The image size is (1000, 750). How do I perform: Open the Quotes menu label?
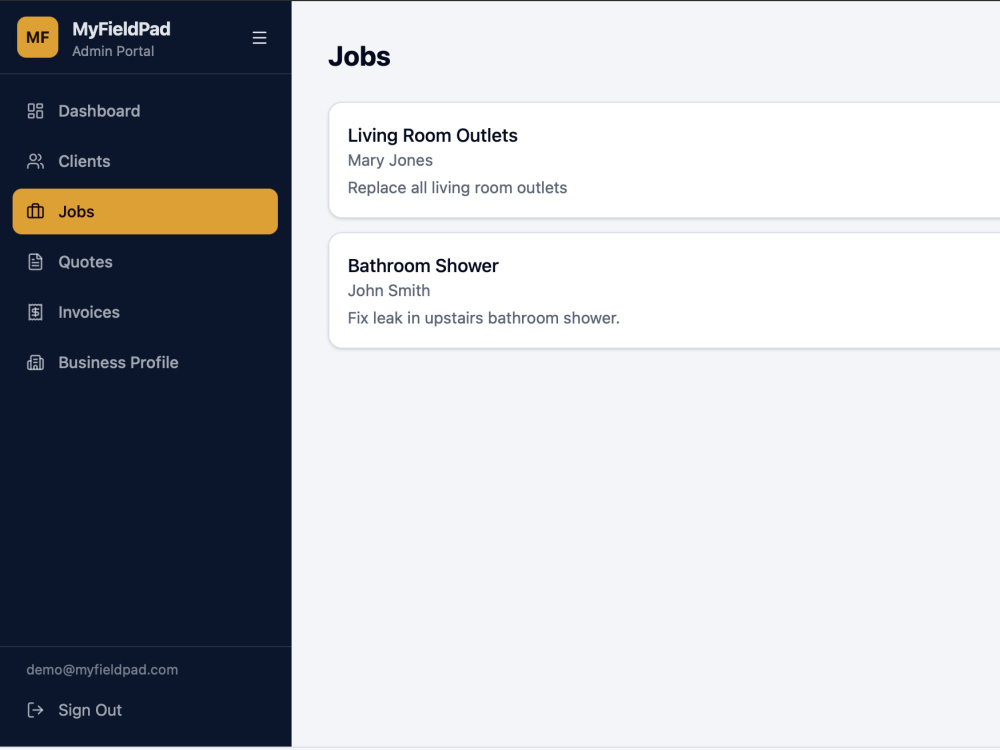[x=85, y=262]
